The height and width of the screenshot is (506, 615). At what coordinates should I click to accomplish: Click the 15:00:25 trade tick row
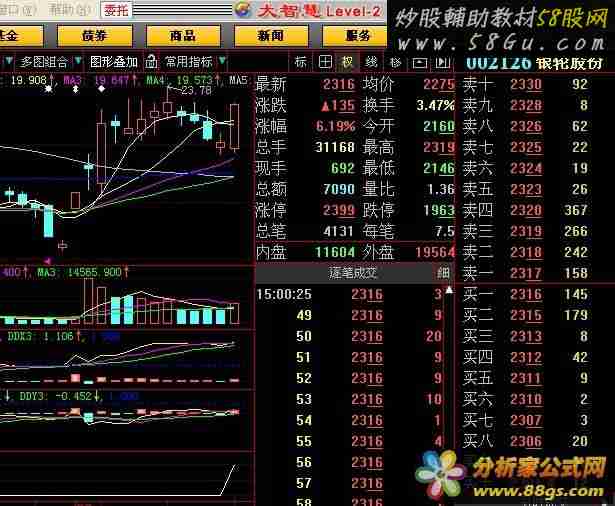350,294
